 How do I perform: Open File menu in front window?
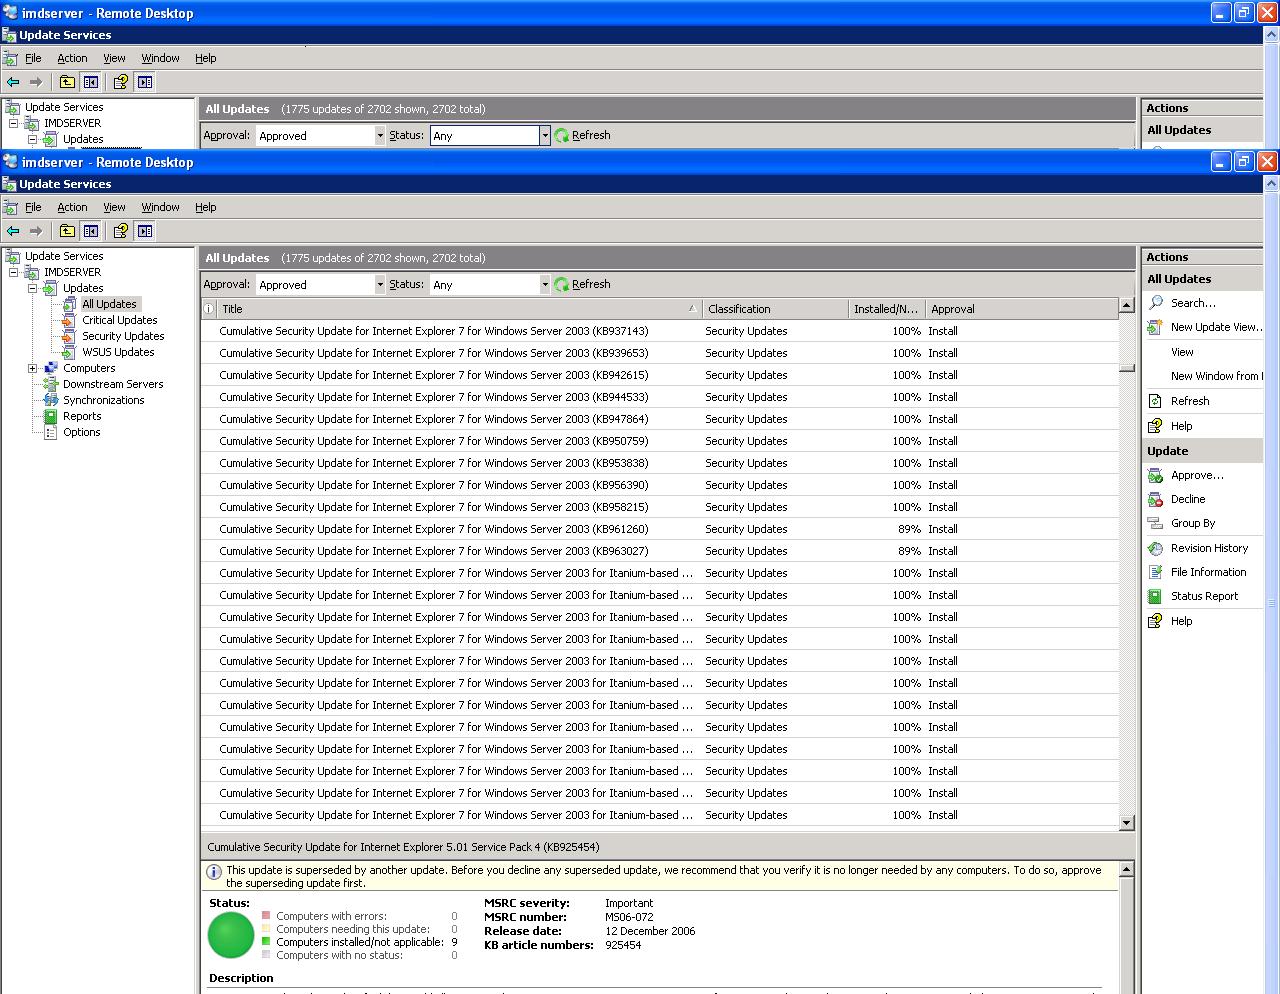[33, 207]
